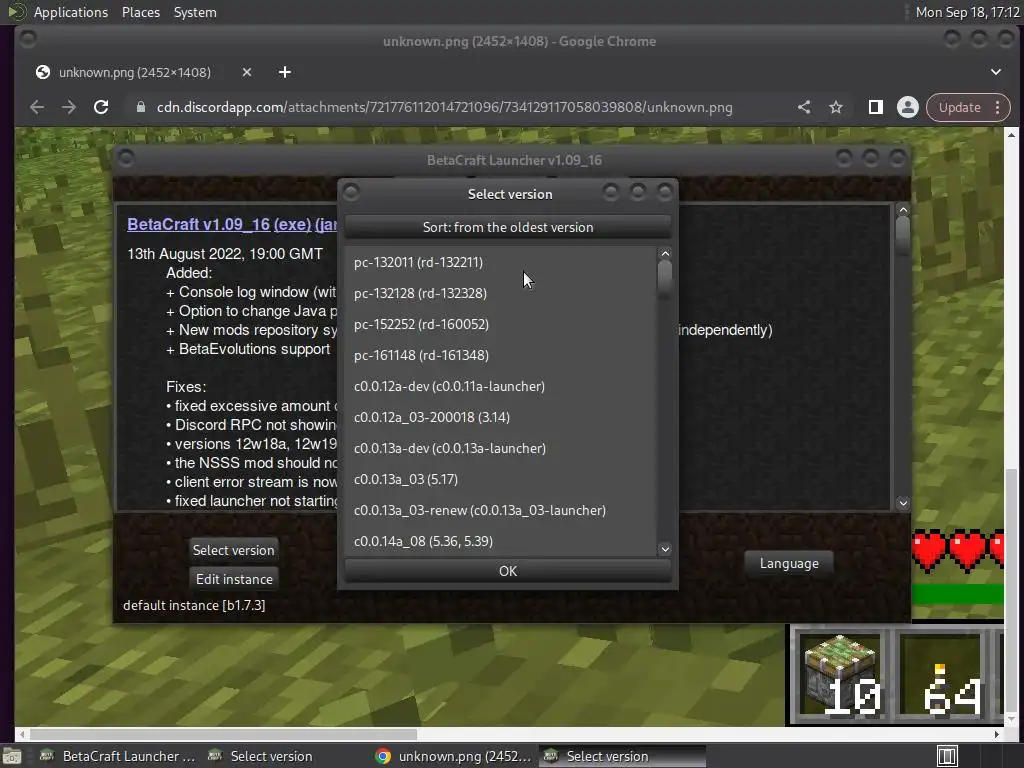Select version c0.0.12a_03-200018 (3.14)
Viewport: 1024px width, 768px height.
coord(500,417)
